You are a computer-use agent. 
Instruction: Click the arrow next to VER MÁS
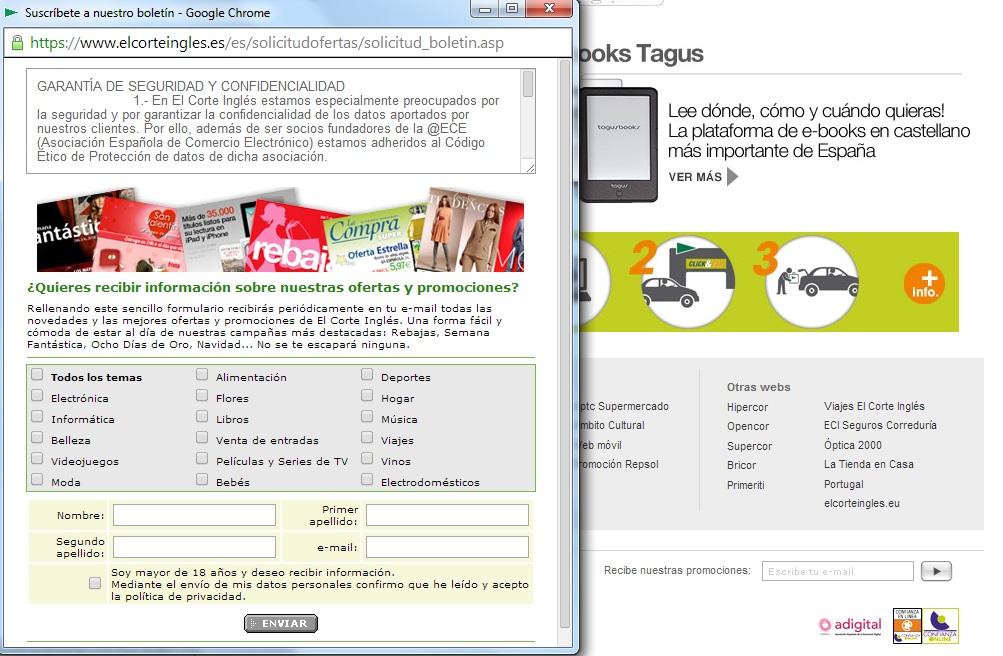[733, 177]
